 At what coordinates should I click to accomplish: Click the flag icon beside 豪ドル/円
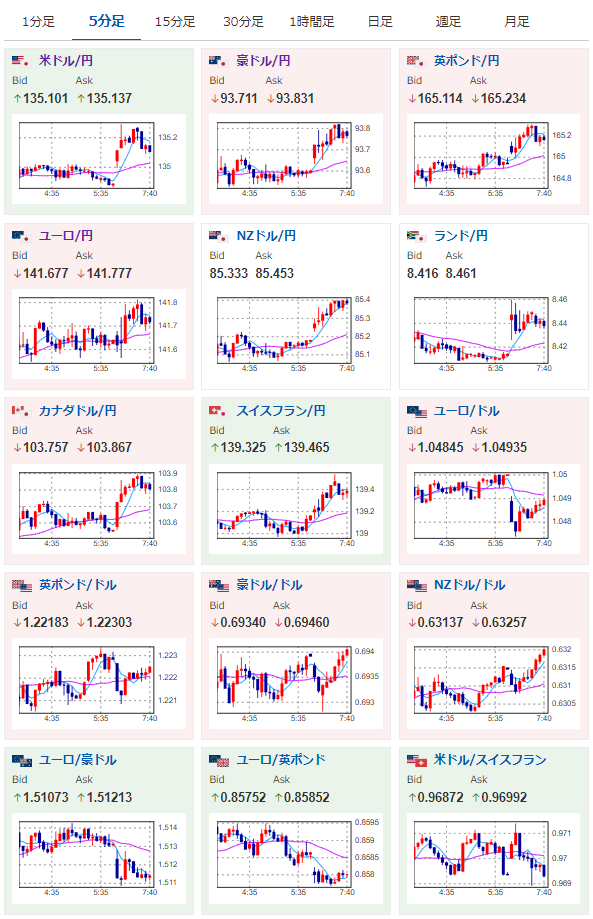[x=219, y=61]
